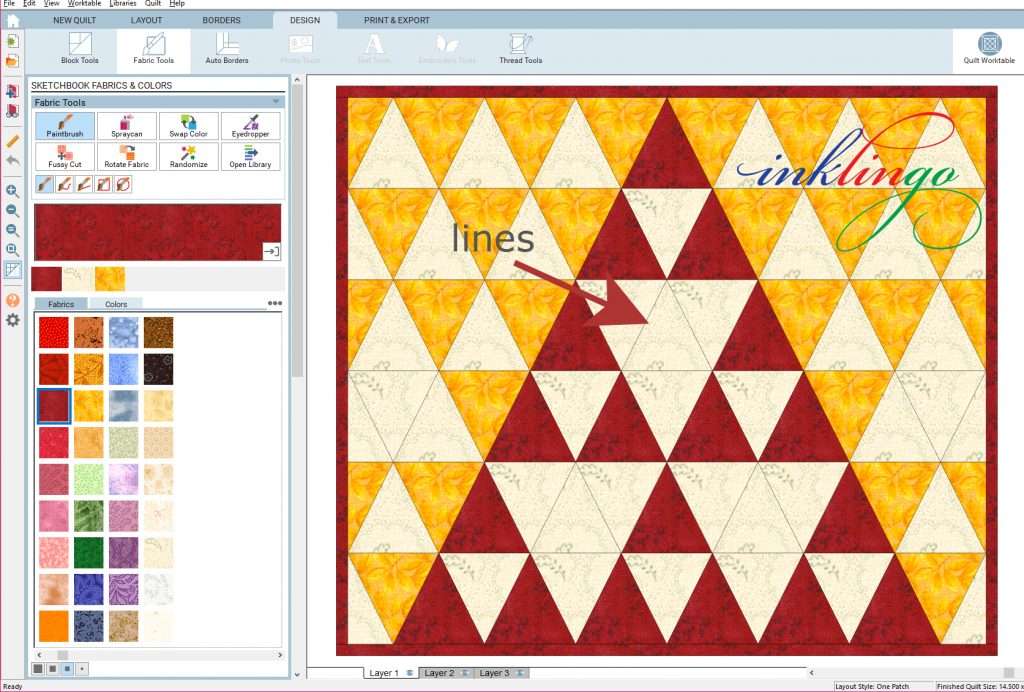The width and height of the screenshot is (1024, 692).
Task: Set swatch size to second-largest square
Action: point(53,668)
